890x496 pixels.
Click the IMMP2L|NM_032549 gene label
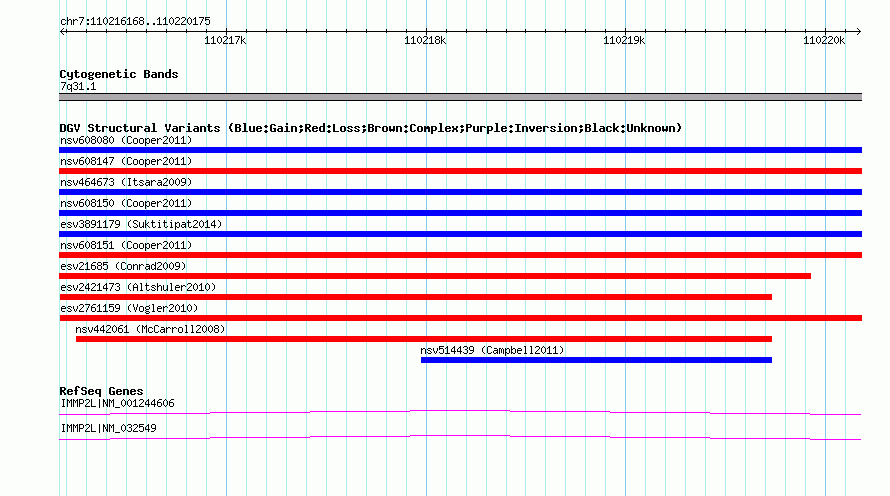108,428
